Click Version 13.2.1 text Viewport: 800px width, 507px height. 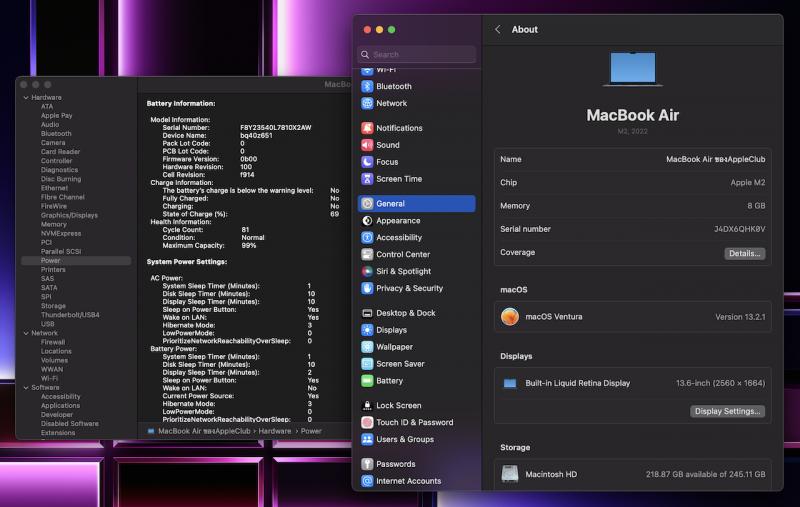tap(740, 317)
